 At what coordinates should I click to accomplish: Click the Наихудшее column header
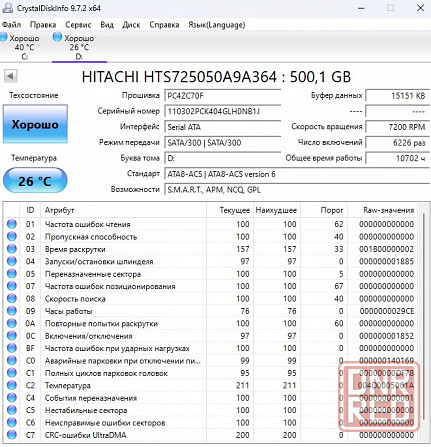point(276,210)
